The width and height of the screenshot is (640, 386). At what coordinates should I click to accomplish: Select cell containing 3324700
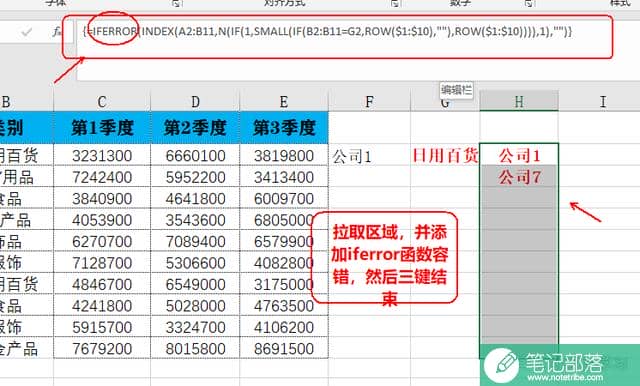(x=195, y=327)
